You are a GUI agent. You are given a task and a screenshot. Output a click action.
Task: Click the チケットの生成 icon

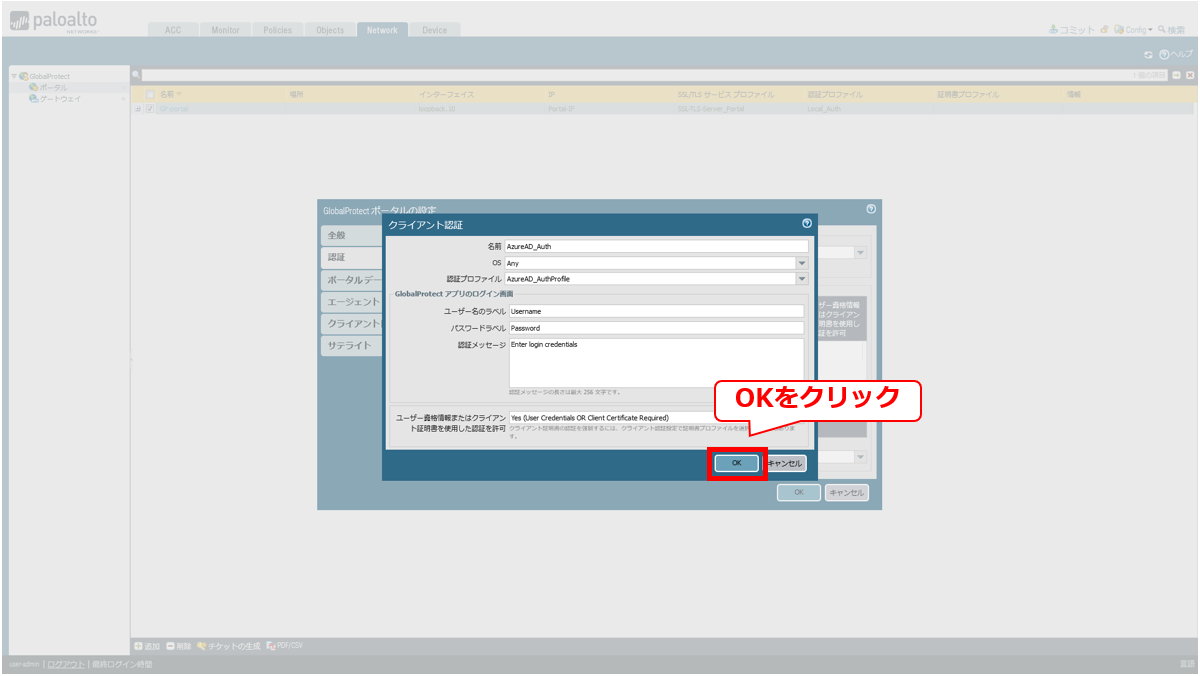pos(203,646)
